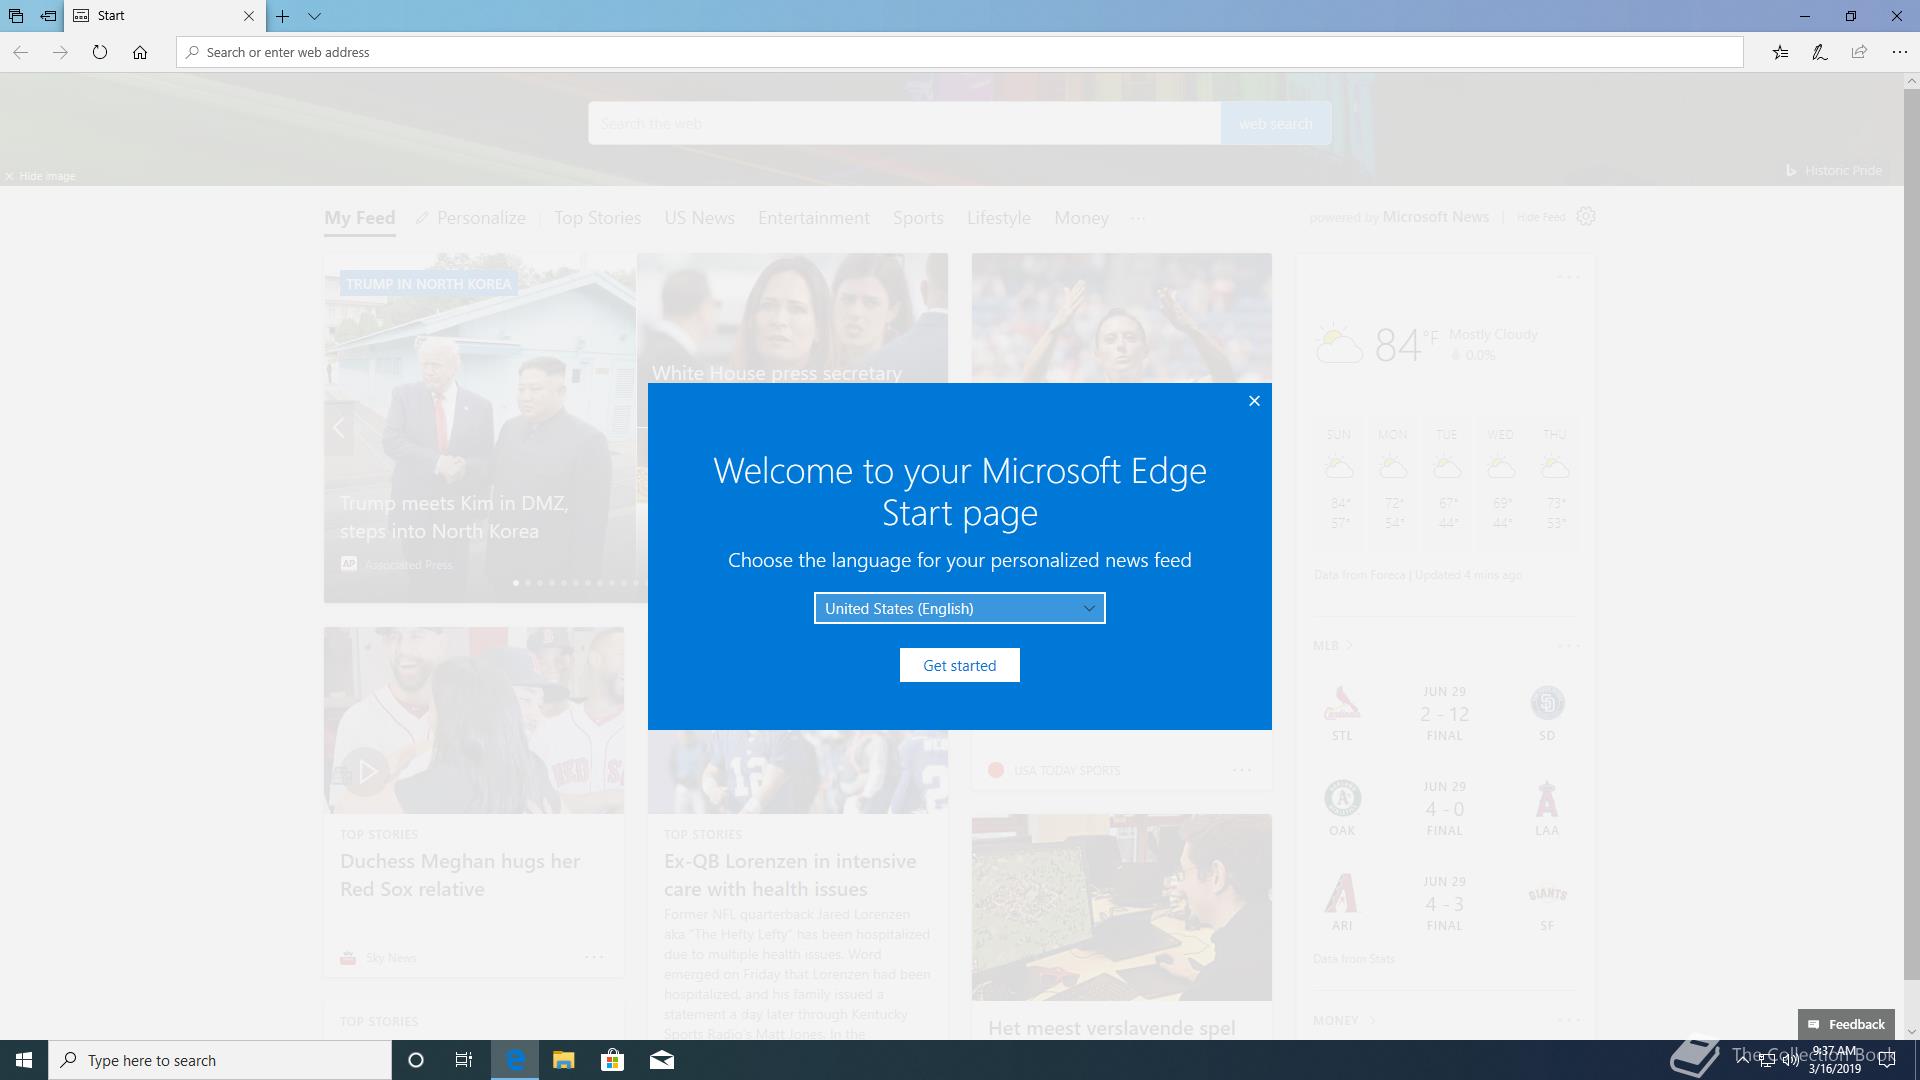
Task: Open Windows Start menu
Action: (x=24, y=1060)
